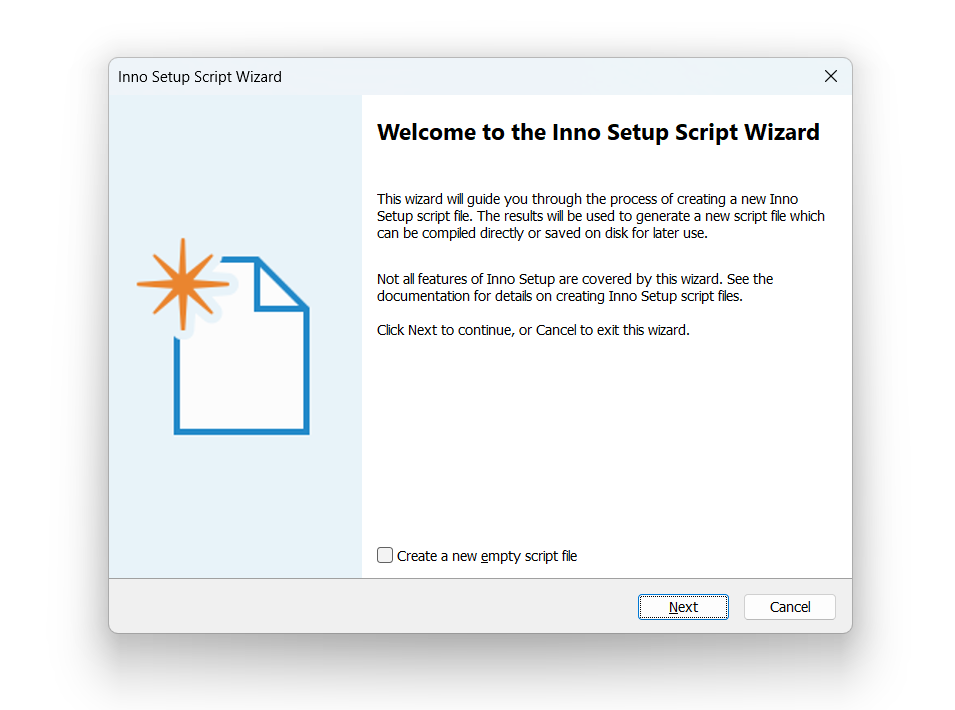Click the orange starburst on the document image
The width and height of the screenshot is (955, 710).
point(183,284)
